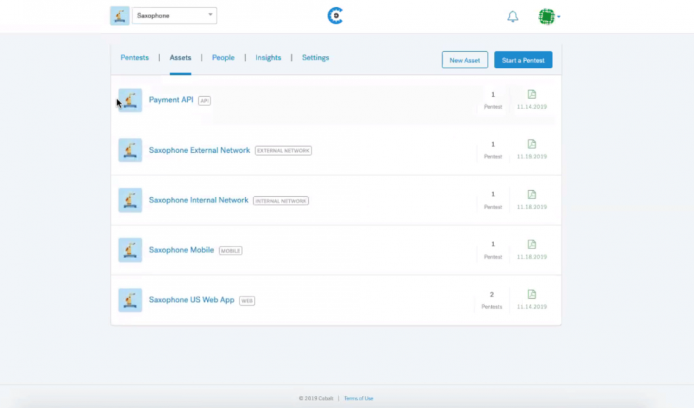Open the report document icon for Payment API
Viewport: 694px width, 408px height.
click(x=532, y=94)
